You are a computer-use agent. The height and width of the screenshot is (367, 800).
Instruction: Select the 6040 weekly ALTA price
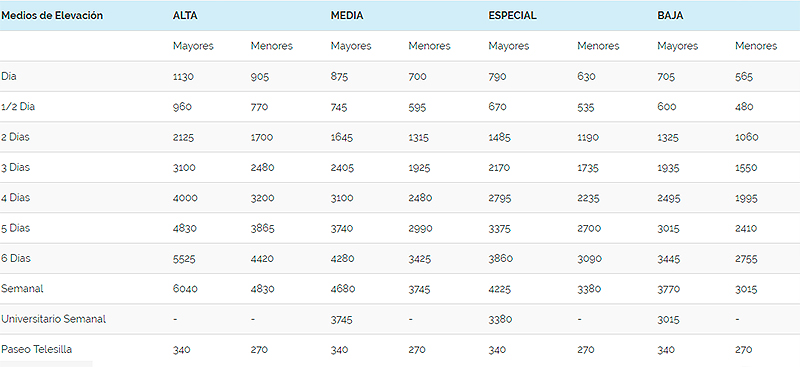[x=185, y=289]
